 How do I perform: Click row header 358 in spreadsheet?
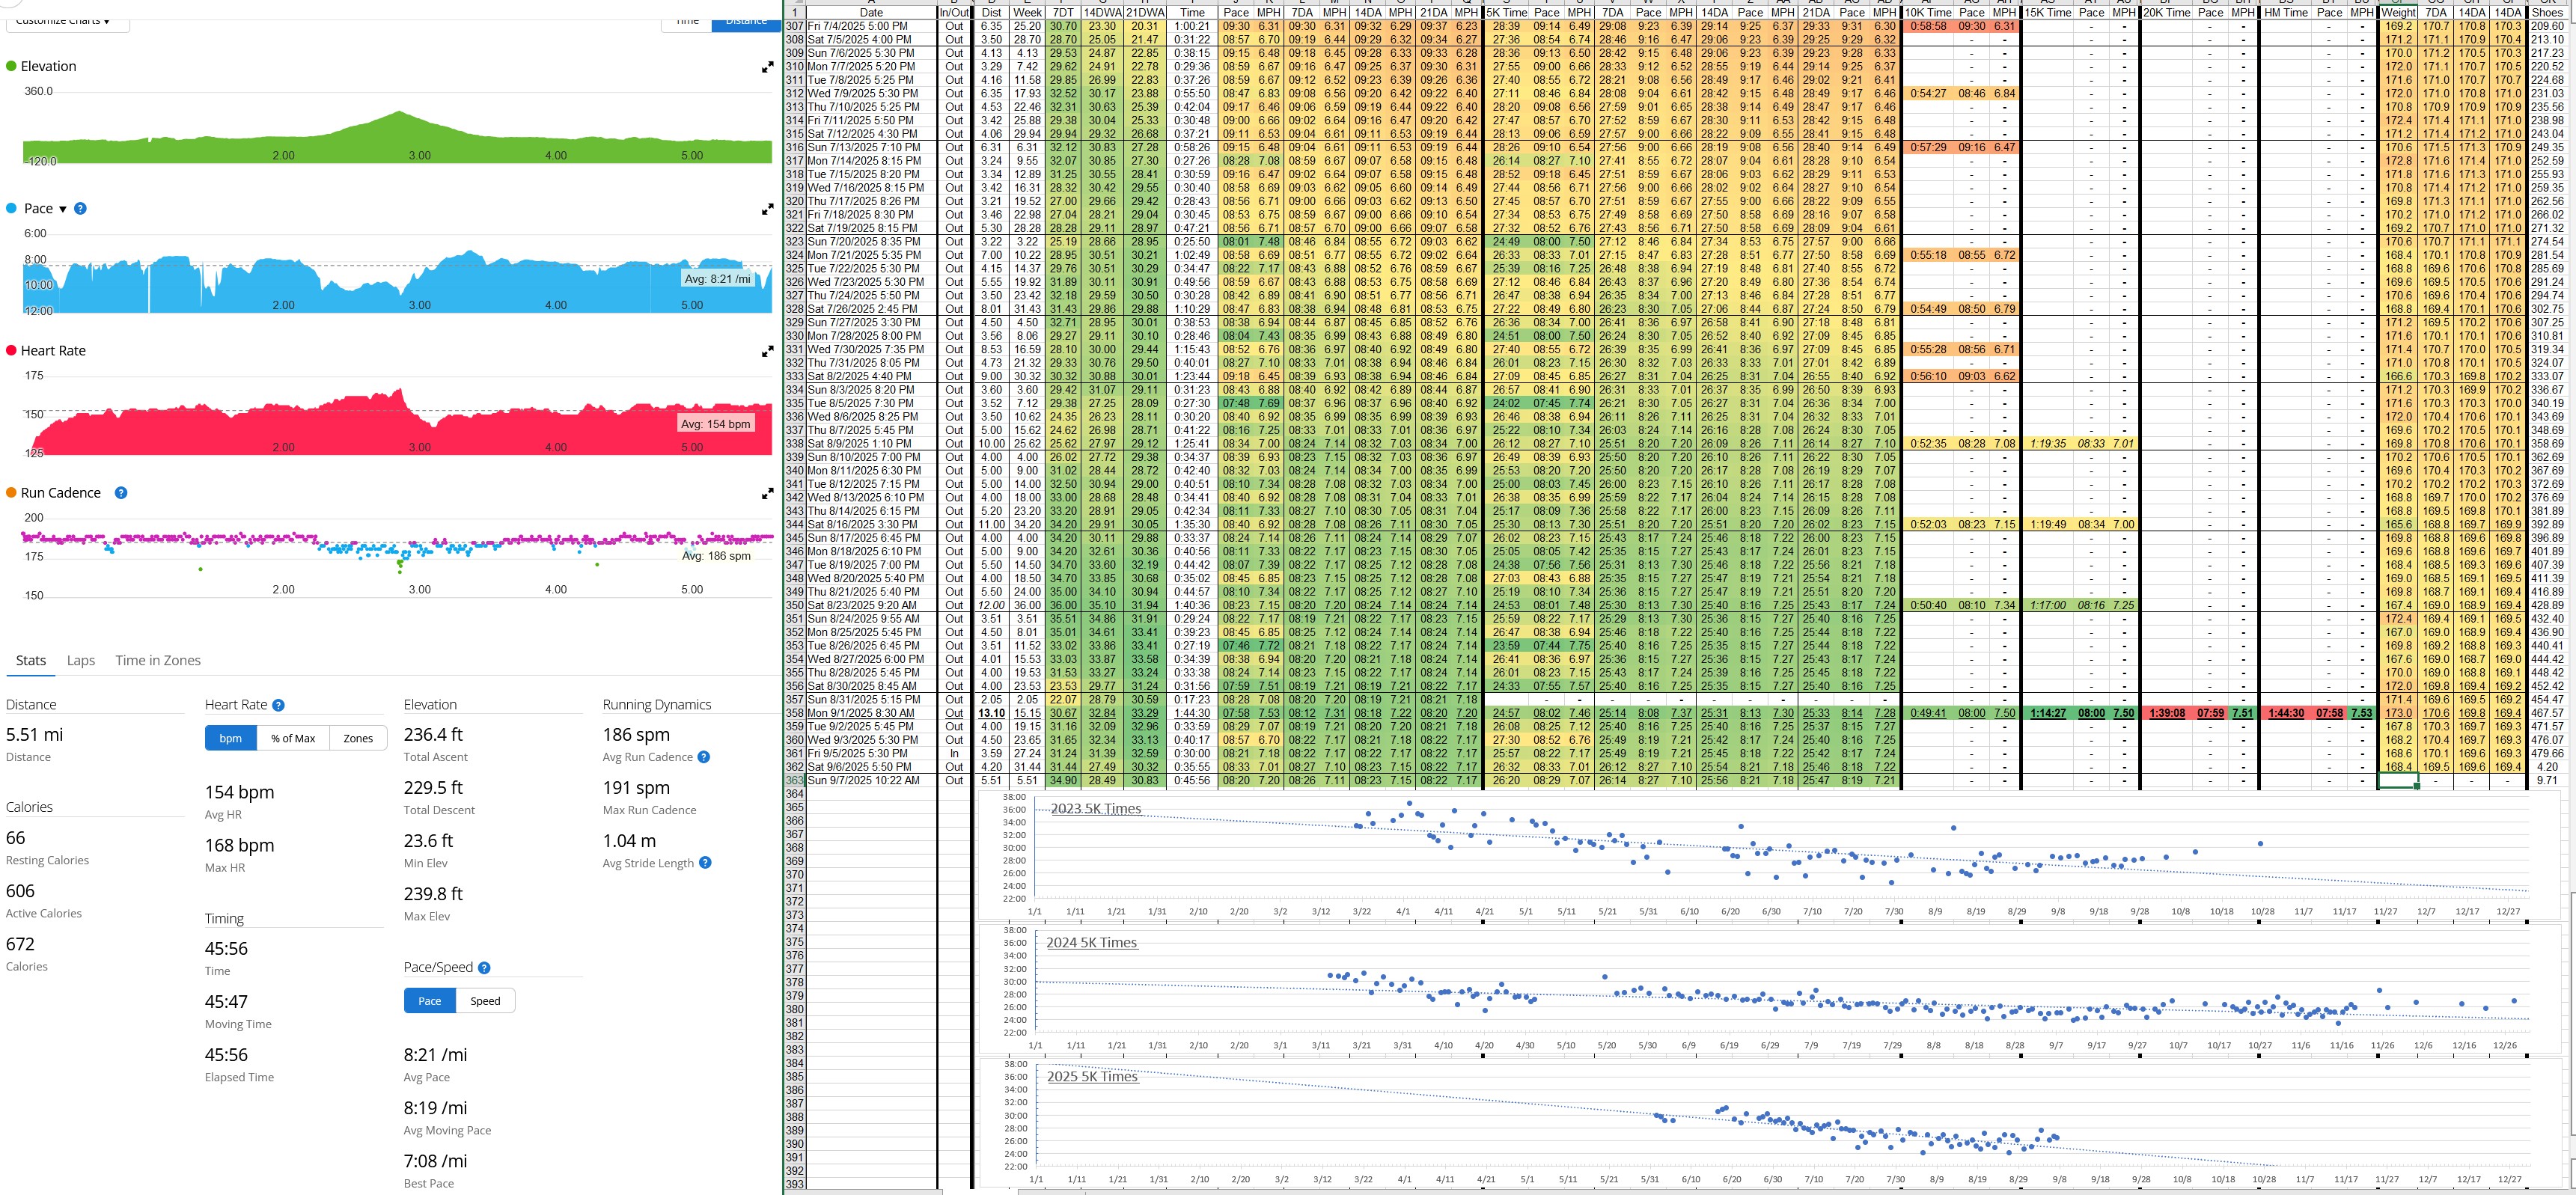(x=795, y=713)
